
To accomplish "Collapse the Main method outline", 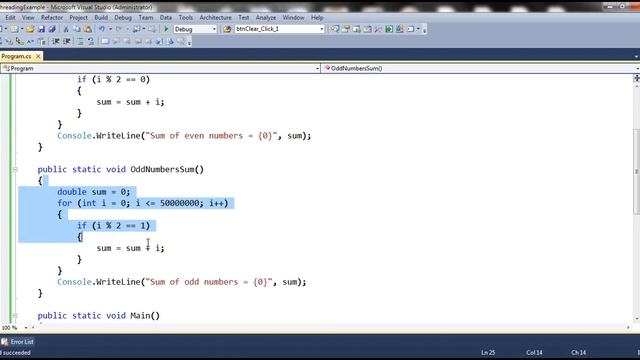I will [x=15, y=315].
